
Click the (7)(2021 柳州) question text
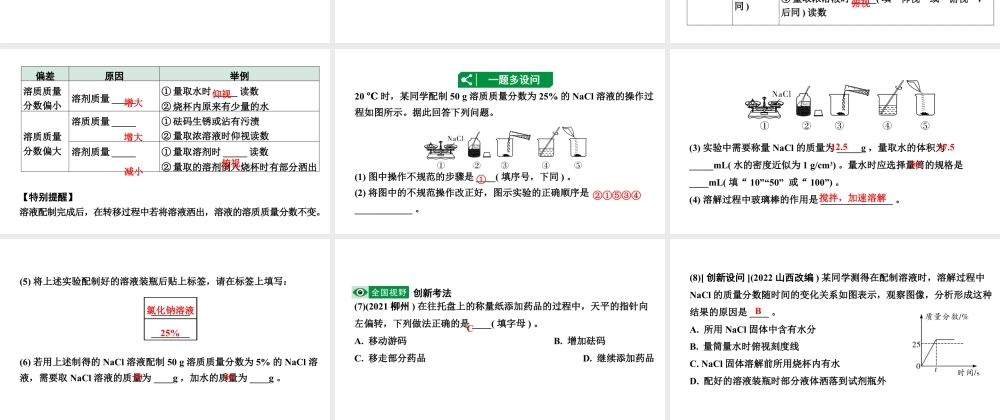(x=501, y=315)
